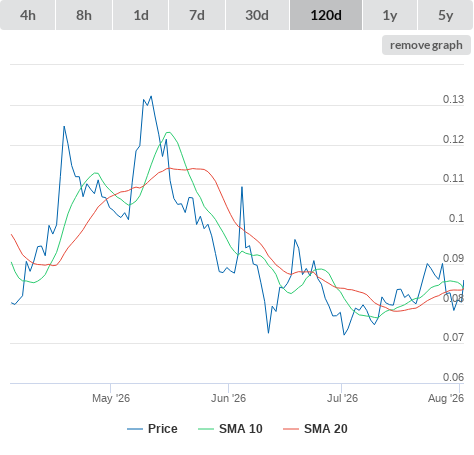This screenshot has height=455, width=474.
Task: Switch to the 8h time range
Action: tap(84, 15)
